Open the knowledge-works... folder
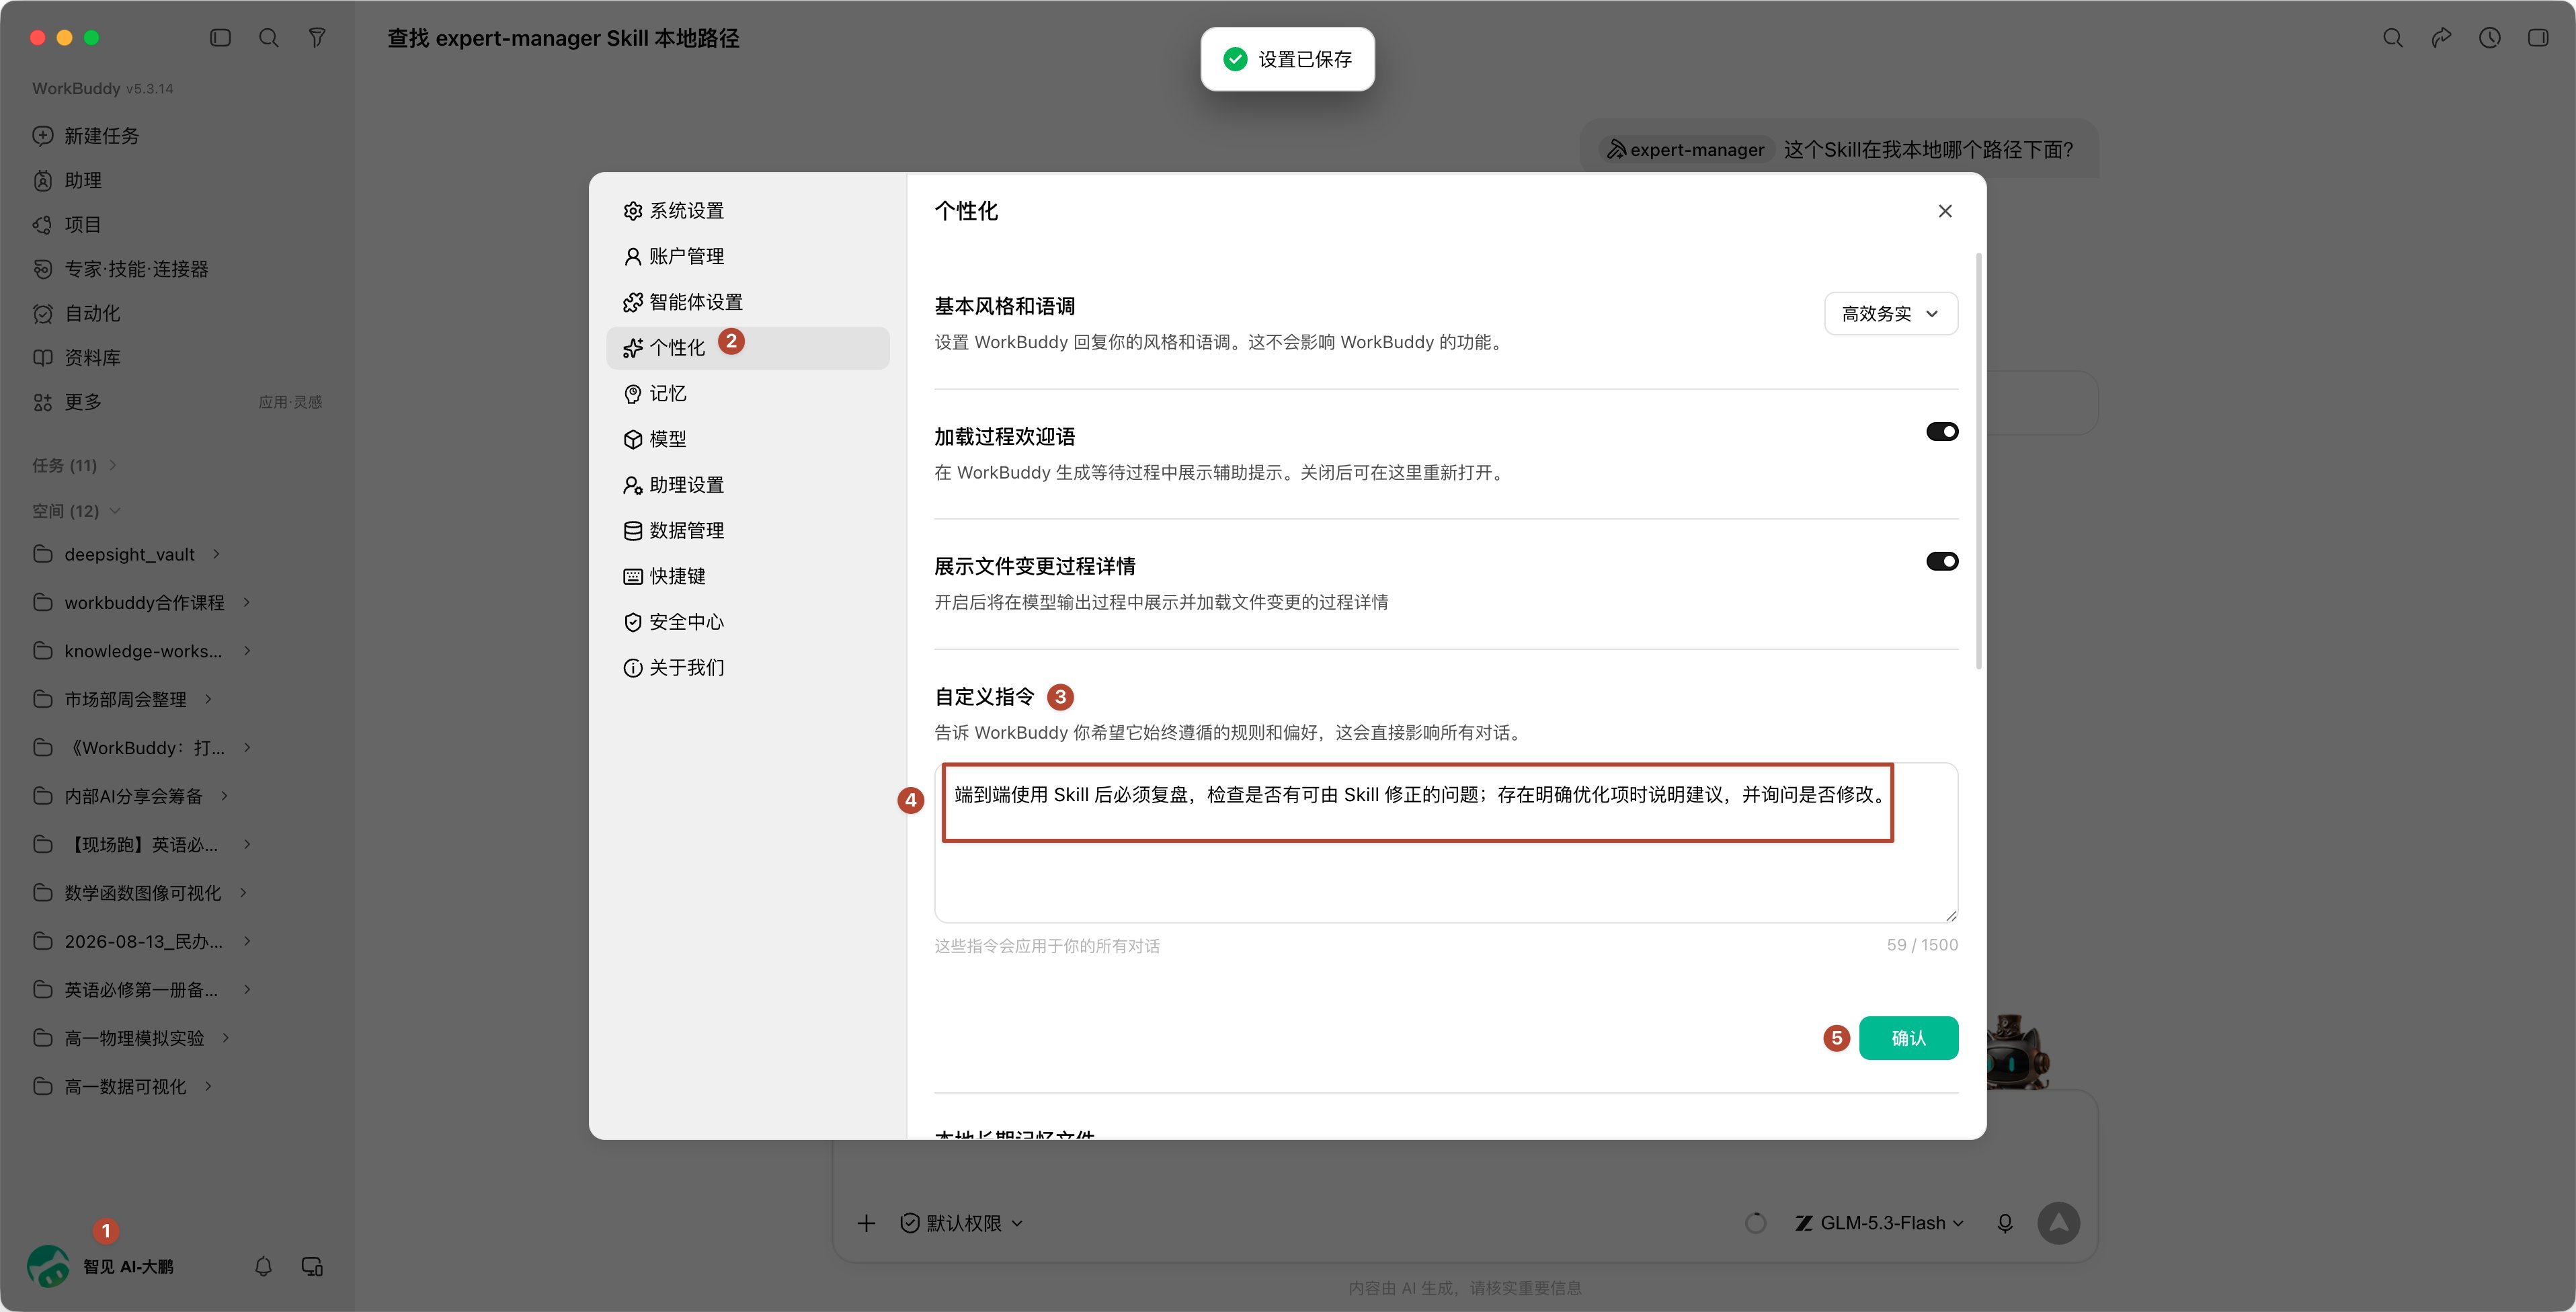 tap(143, 651)
